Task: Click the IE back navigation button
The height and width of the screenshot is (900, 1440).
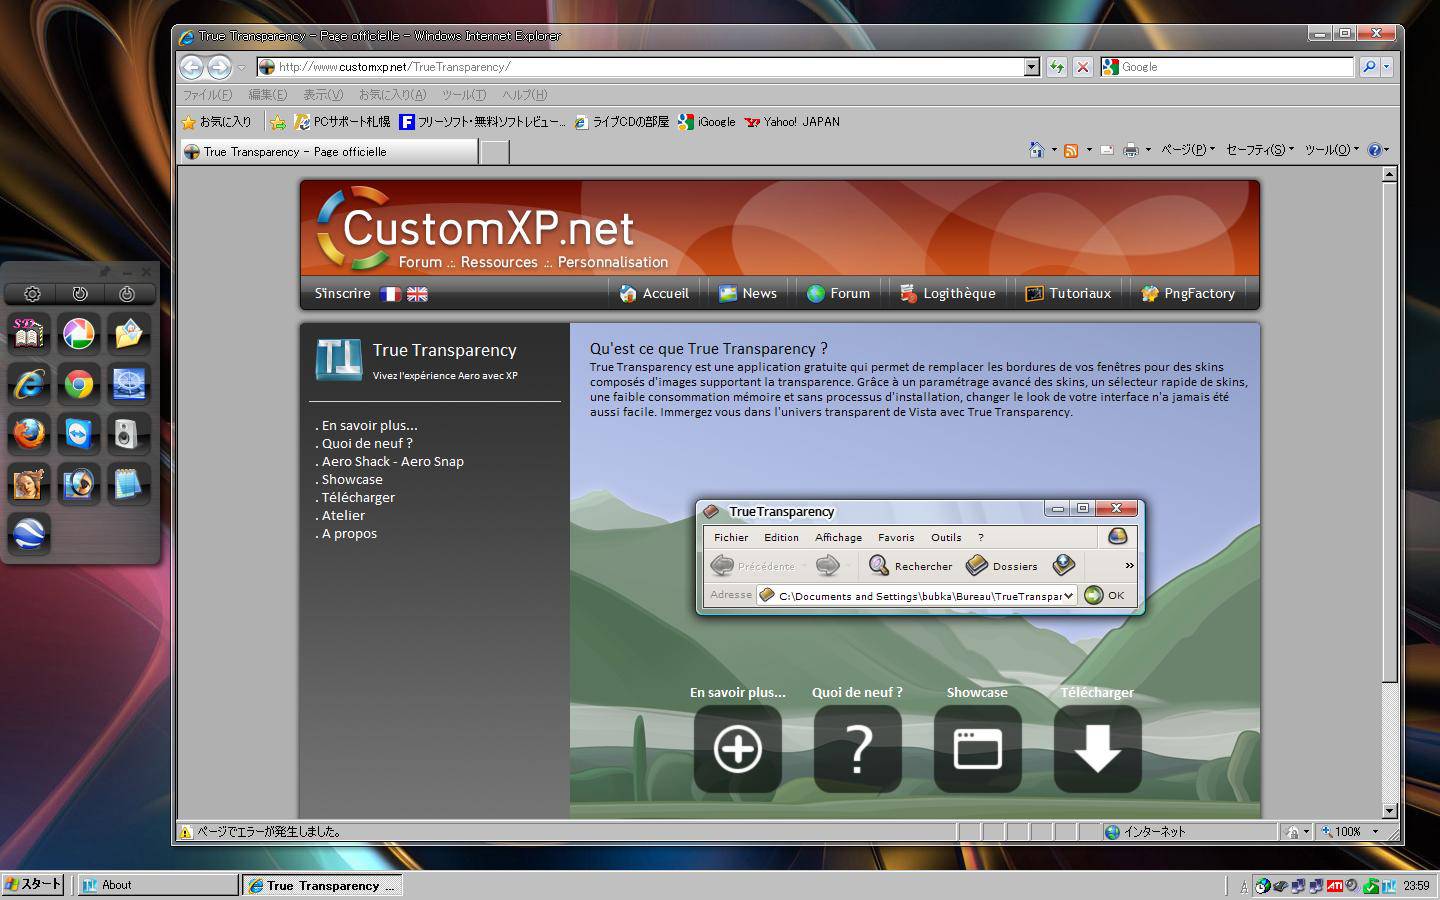Action: point(191,67)
